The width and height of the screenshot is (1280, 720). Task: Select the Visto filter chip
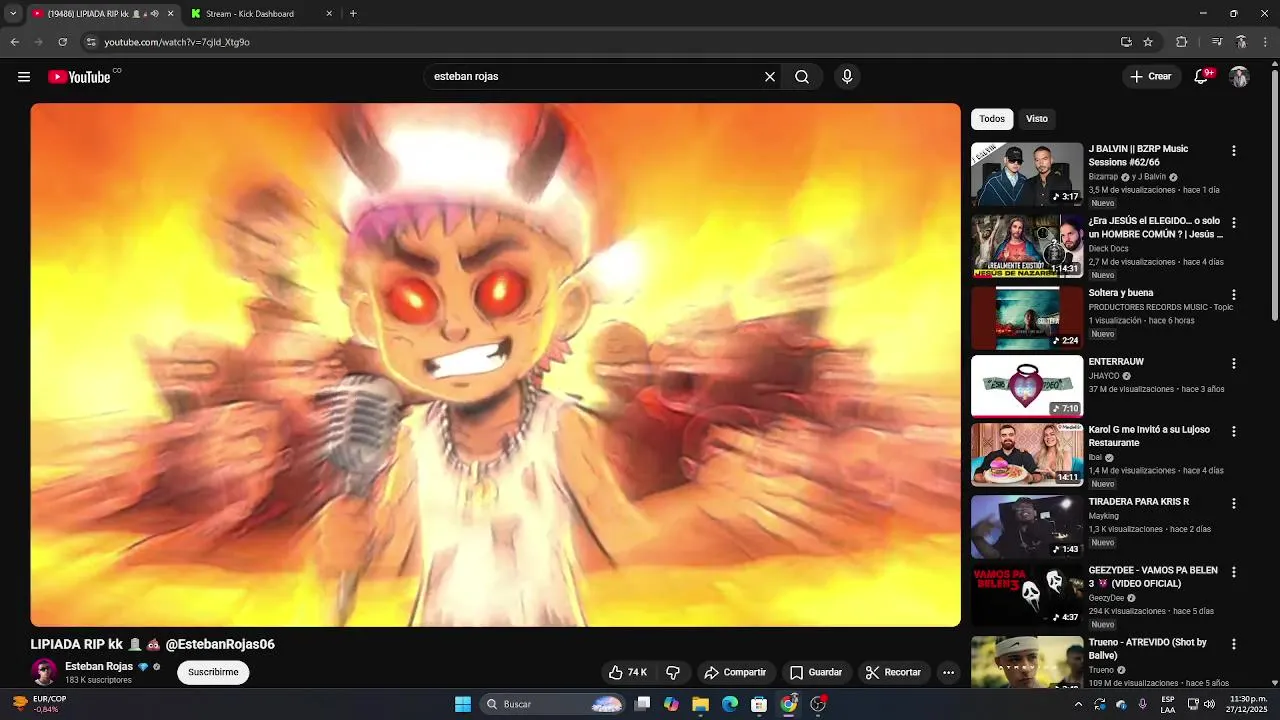1037,119
